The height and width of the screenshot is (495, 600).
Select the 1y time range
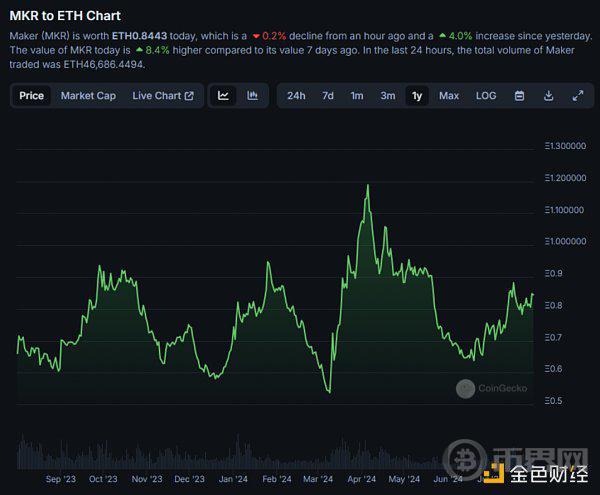[x=417, y=96]
